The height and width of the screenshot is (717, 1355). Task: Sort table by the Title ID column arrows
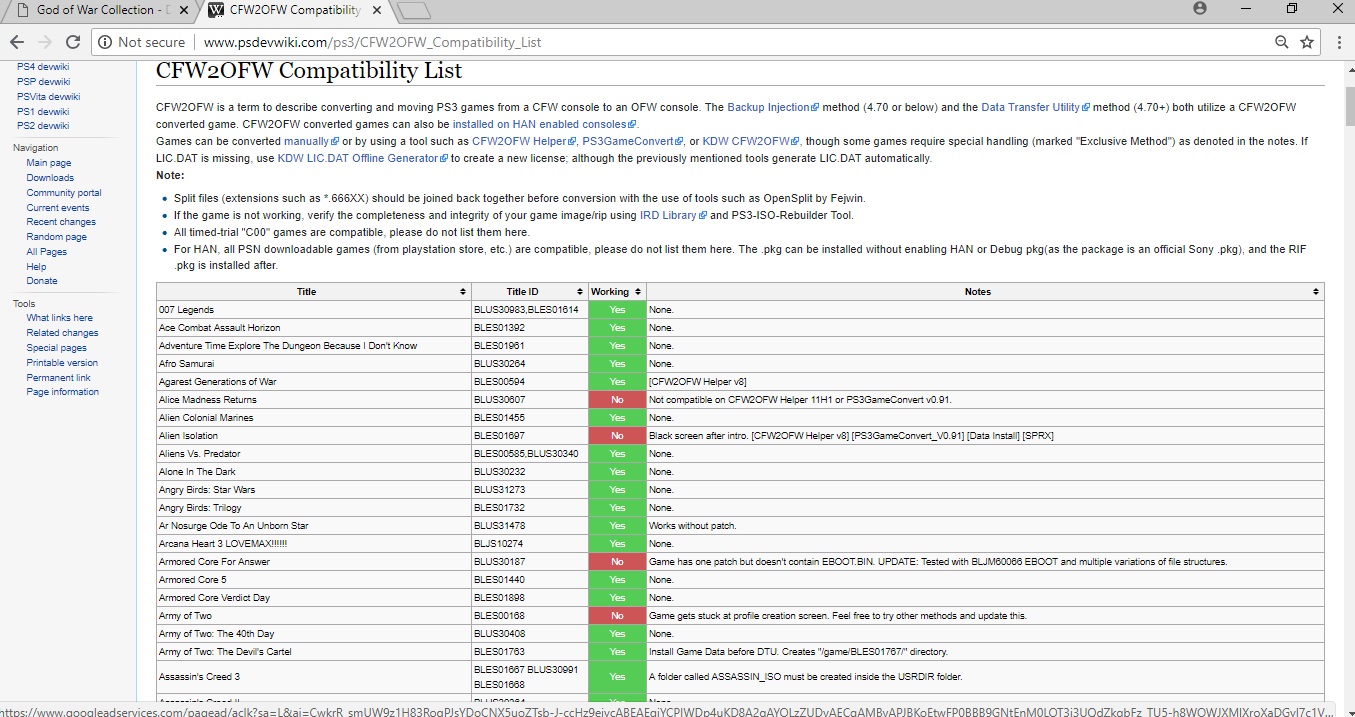pos(580,292)
